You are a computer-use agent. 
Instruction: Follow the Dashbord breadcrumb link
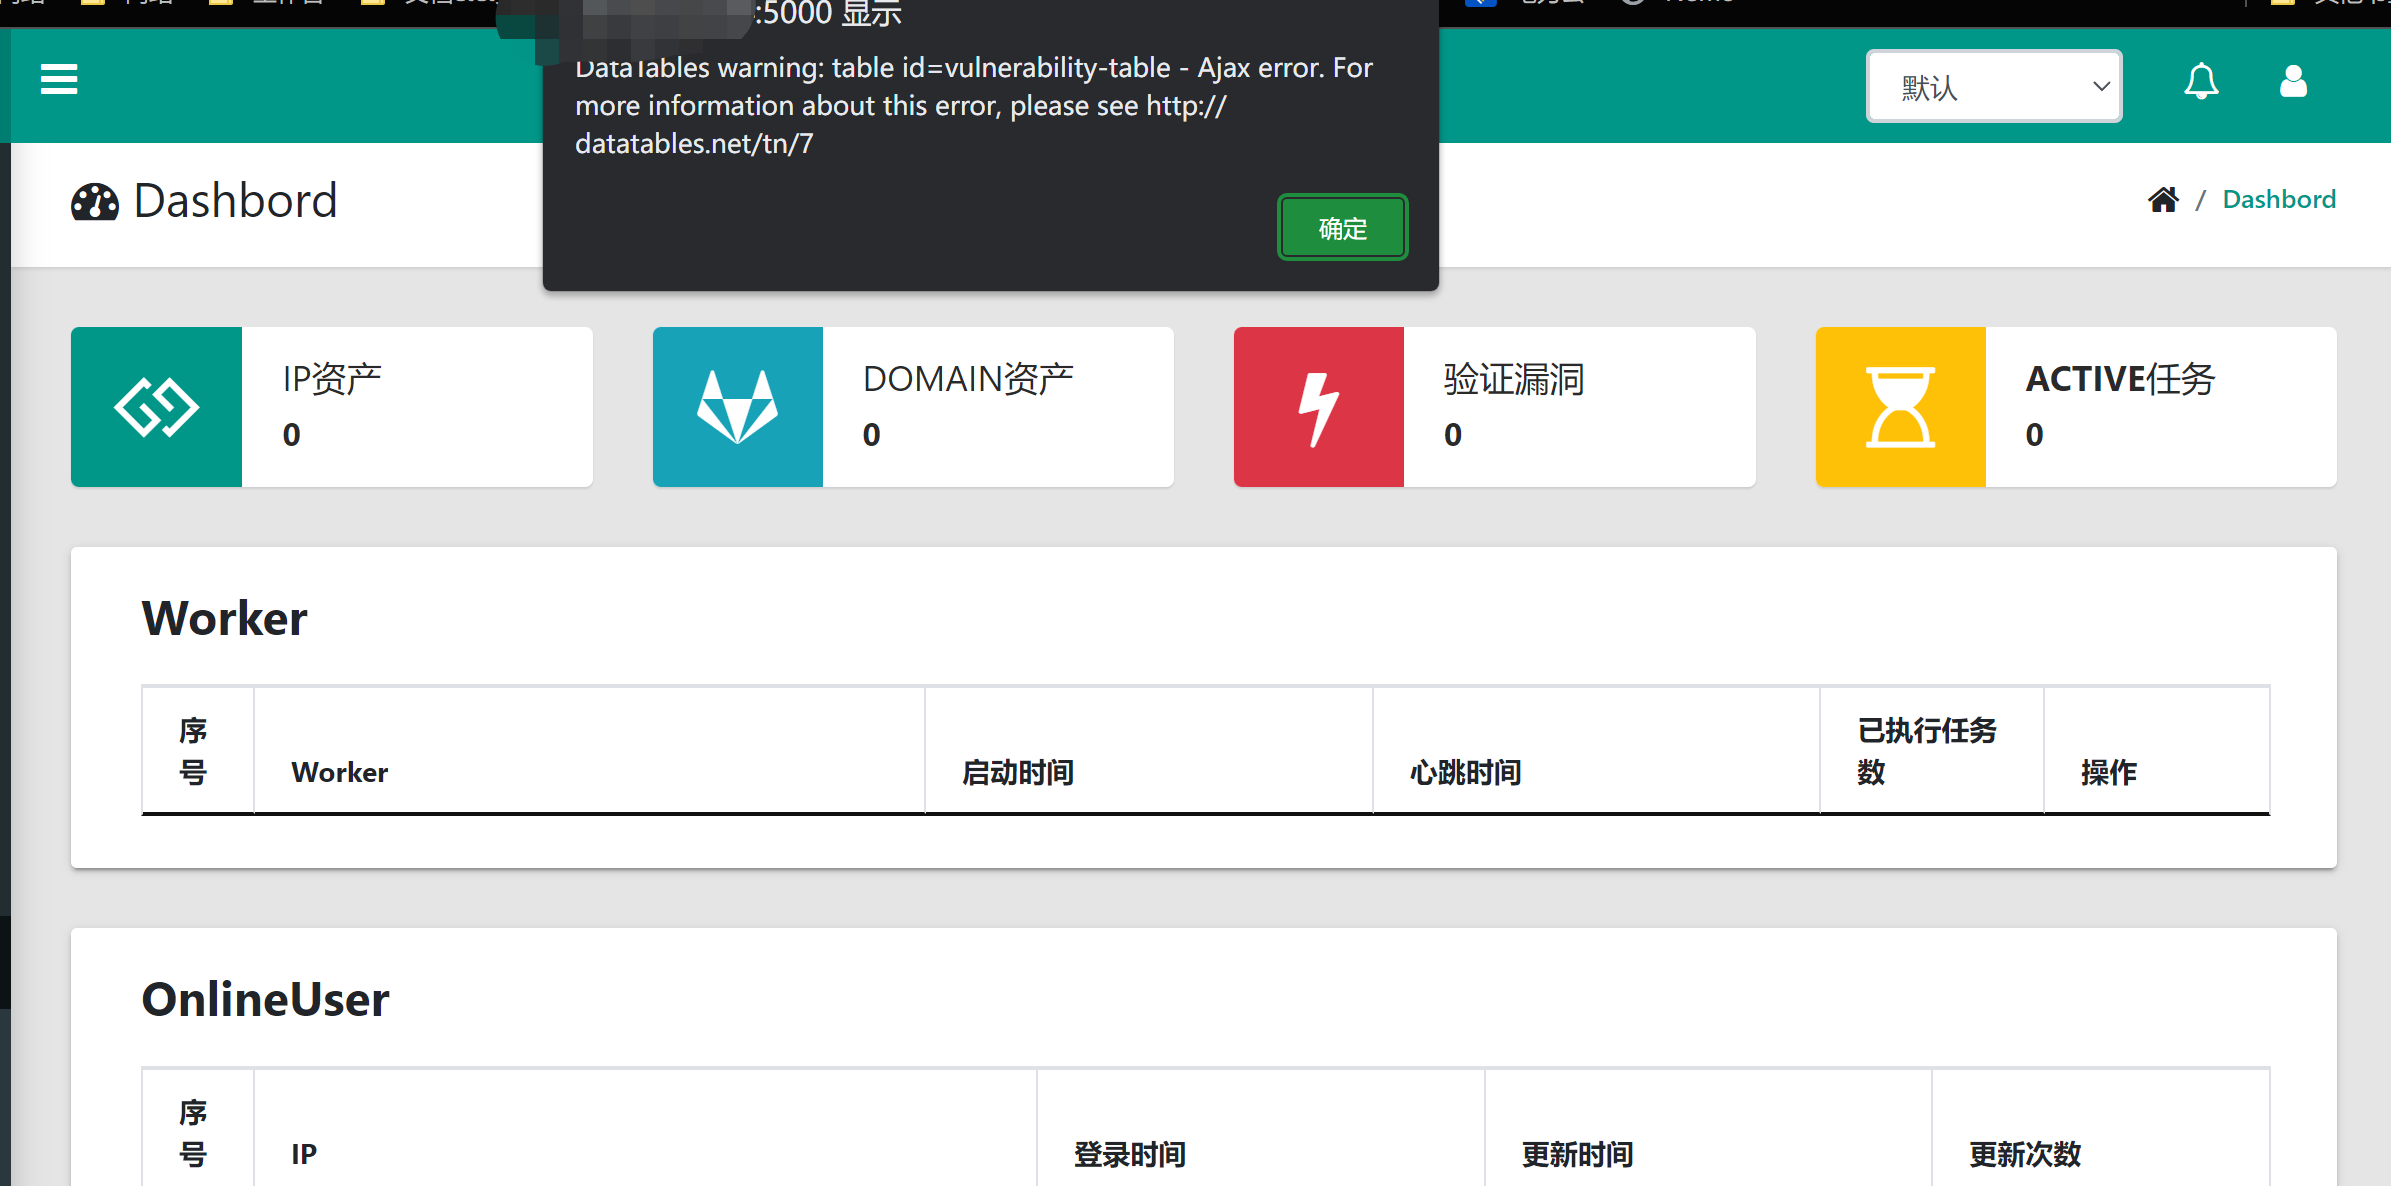click(x=2279, y=198)
